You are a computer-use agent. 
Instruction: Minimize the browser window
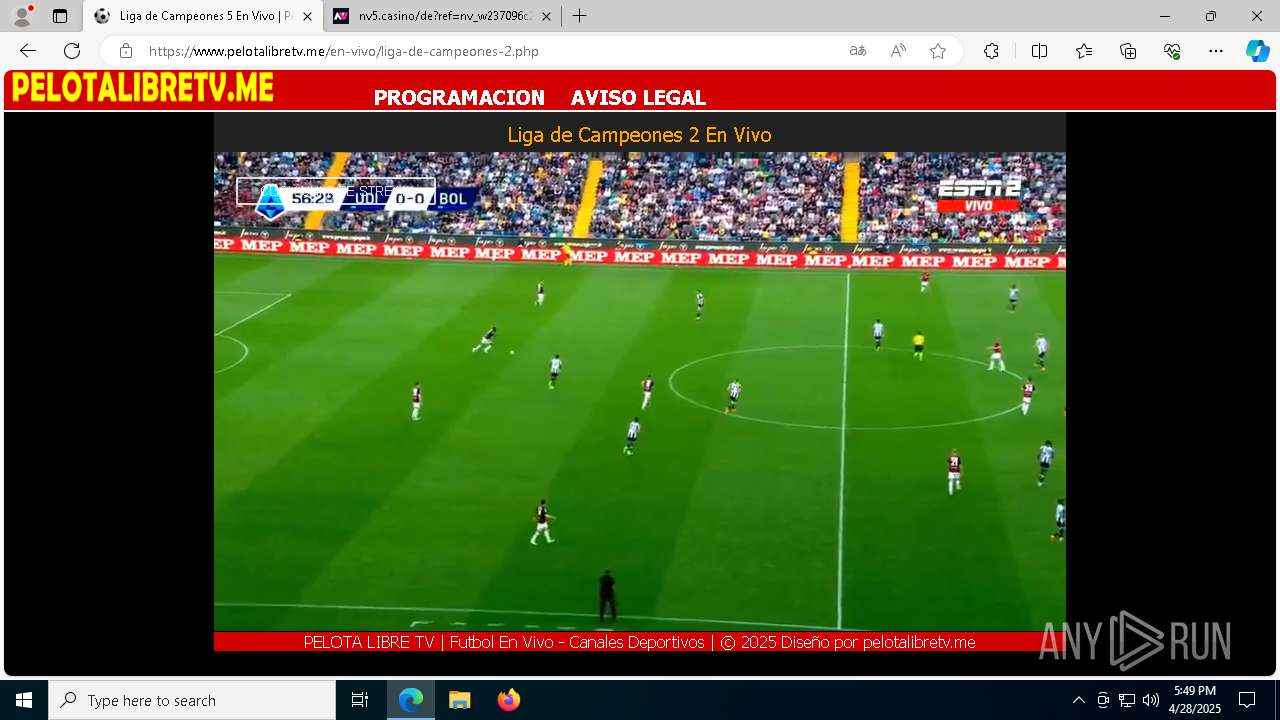[1165, 16]
